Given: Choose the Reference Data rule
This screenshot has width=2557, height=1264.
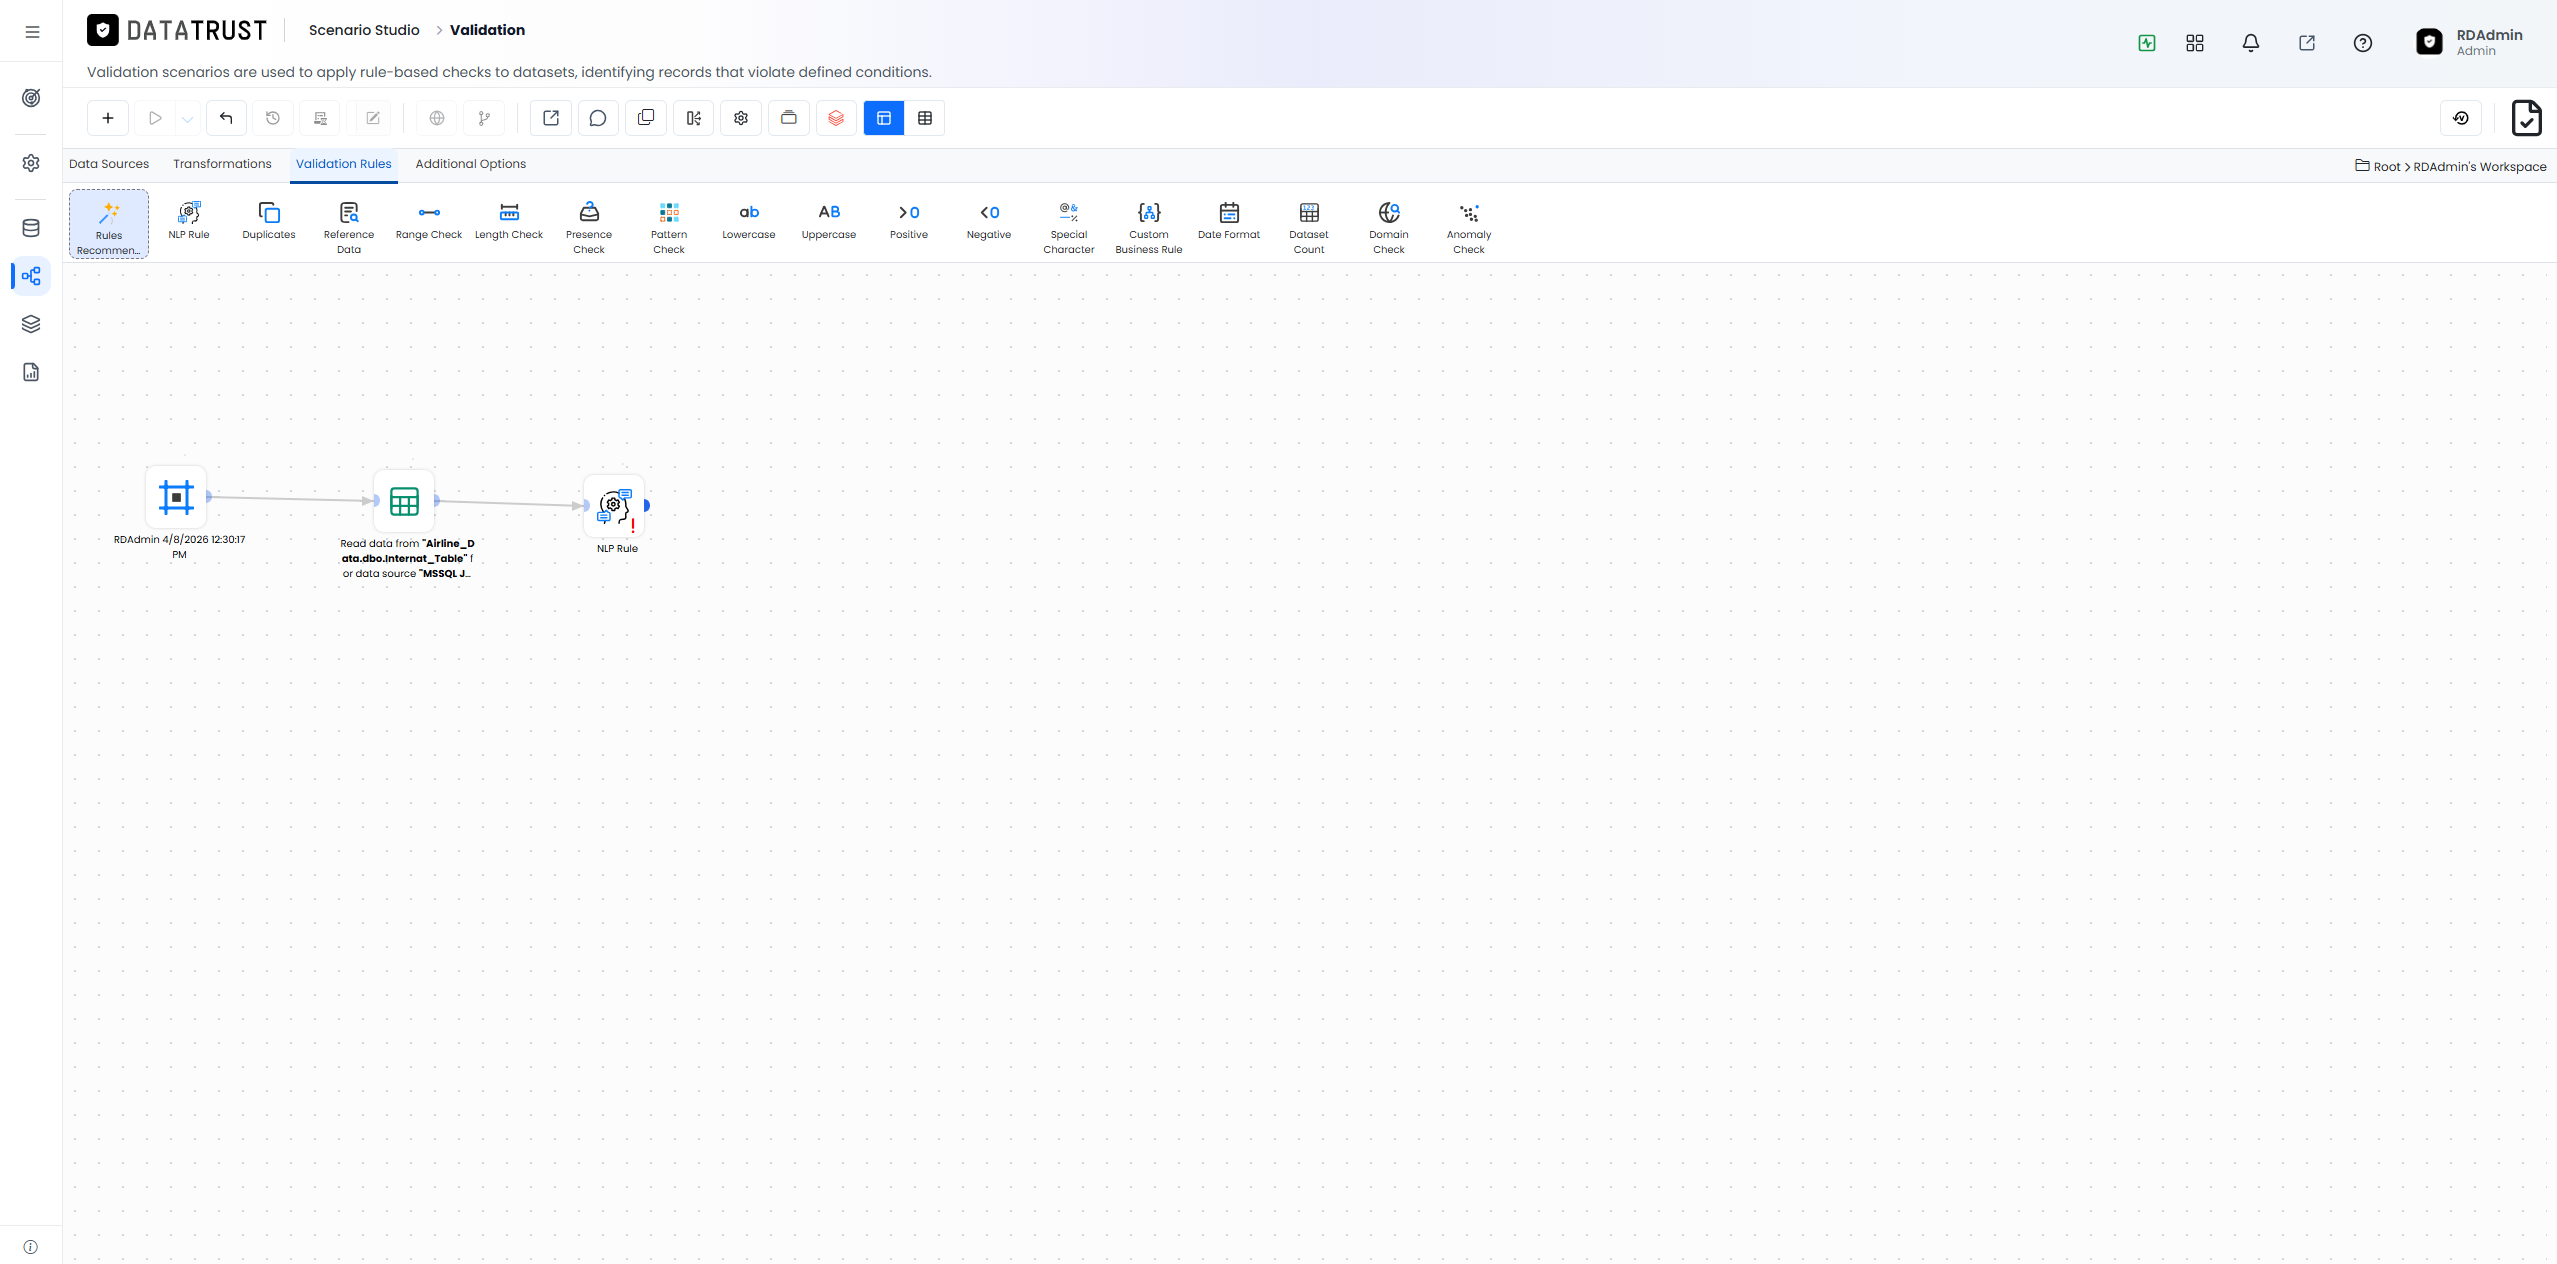Looking at the screenshot, I should pos(349,227).
